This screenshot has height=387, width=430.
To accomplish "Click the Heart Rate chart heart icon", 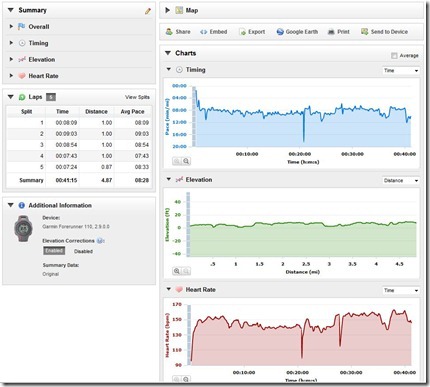I will coord(179,289).
